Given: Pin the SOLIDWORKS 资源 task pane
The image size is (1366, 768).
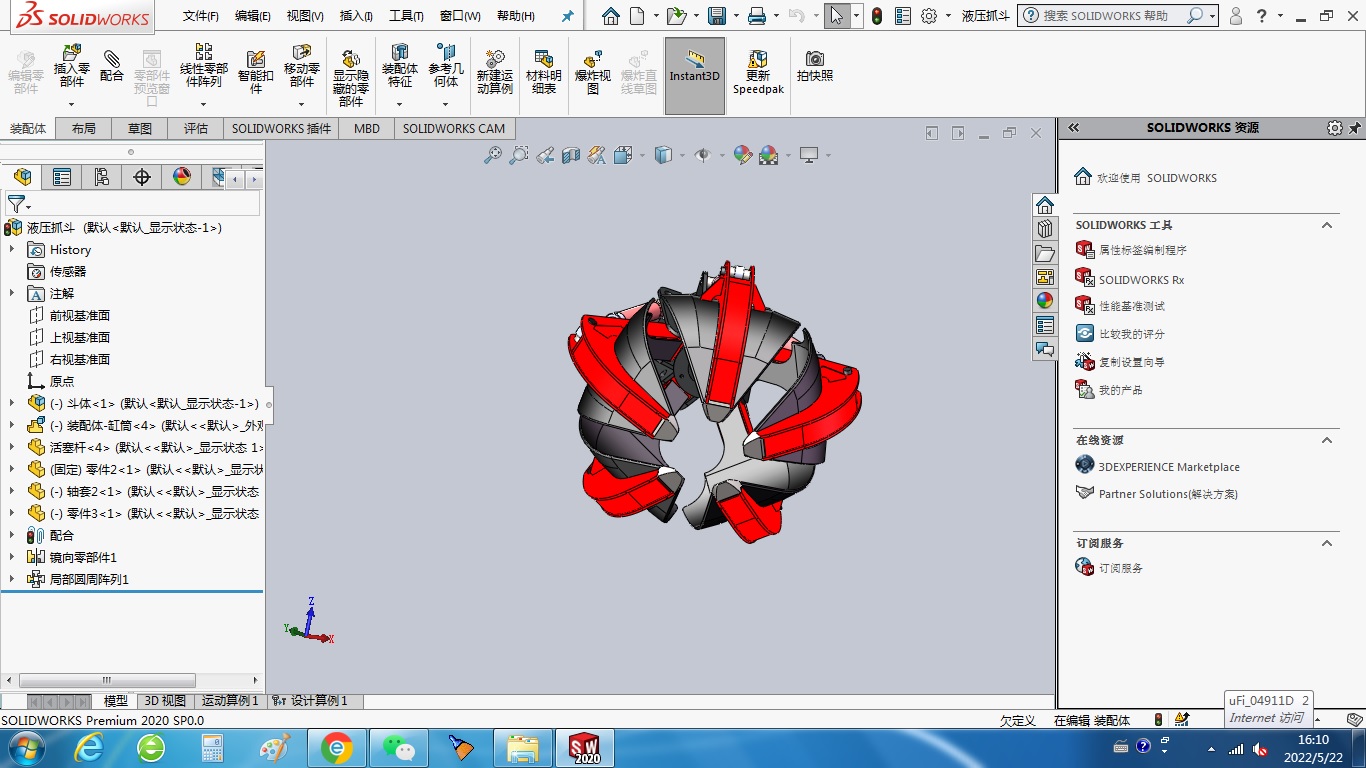Looking at the screenshot, I should coord(1355,128).
